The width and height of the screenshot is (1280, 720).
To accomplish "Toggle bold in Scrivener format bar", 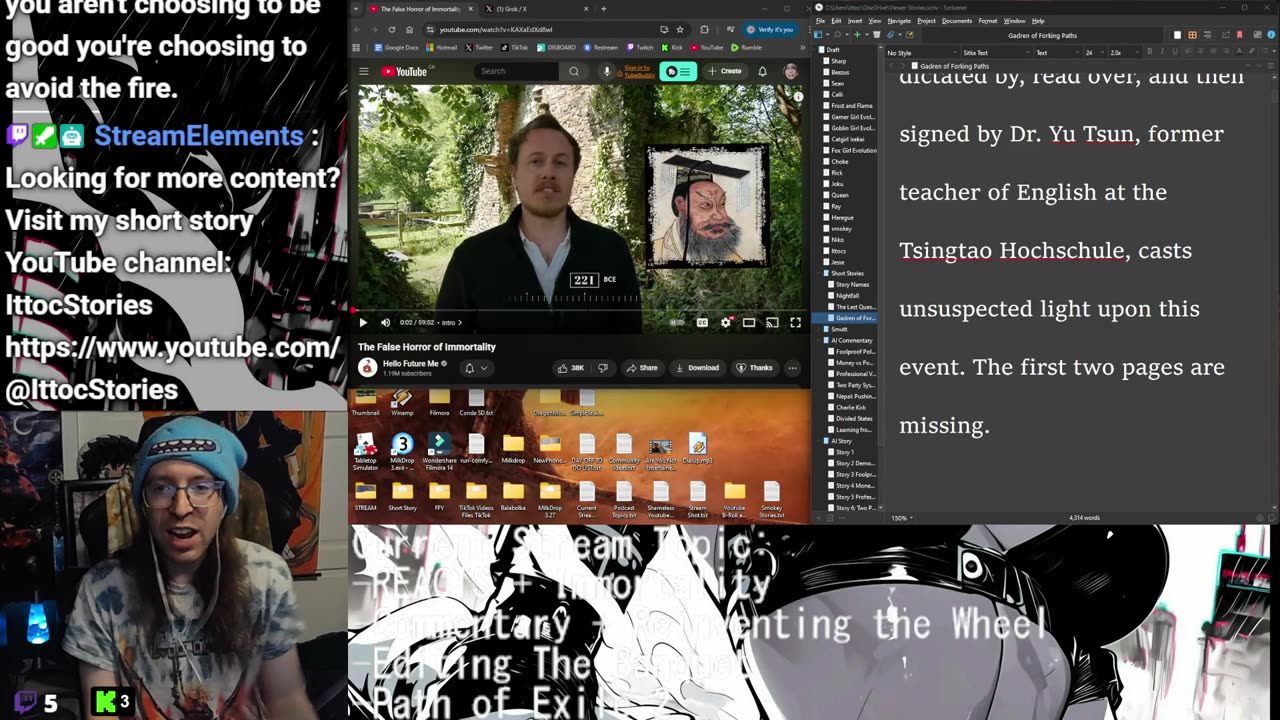I will tap(1149, 52).
